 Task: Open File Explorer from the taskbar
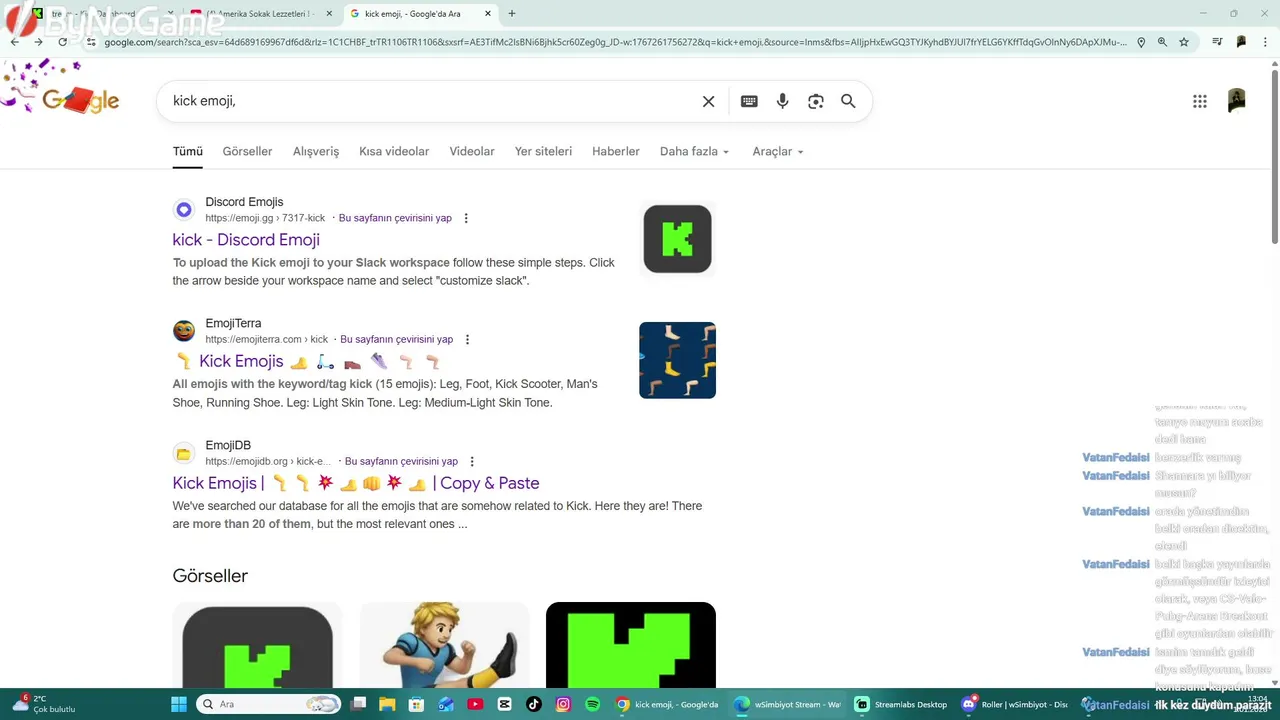pyautogui.click(x=387, y=704)
